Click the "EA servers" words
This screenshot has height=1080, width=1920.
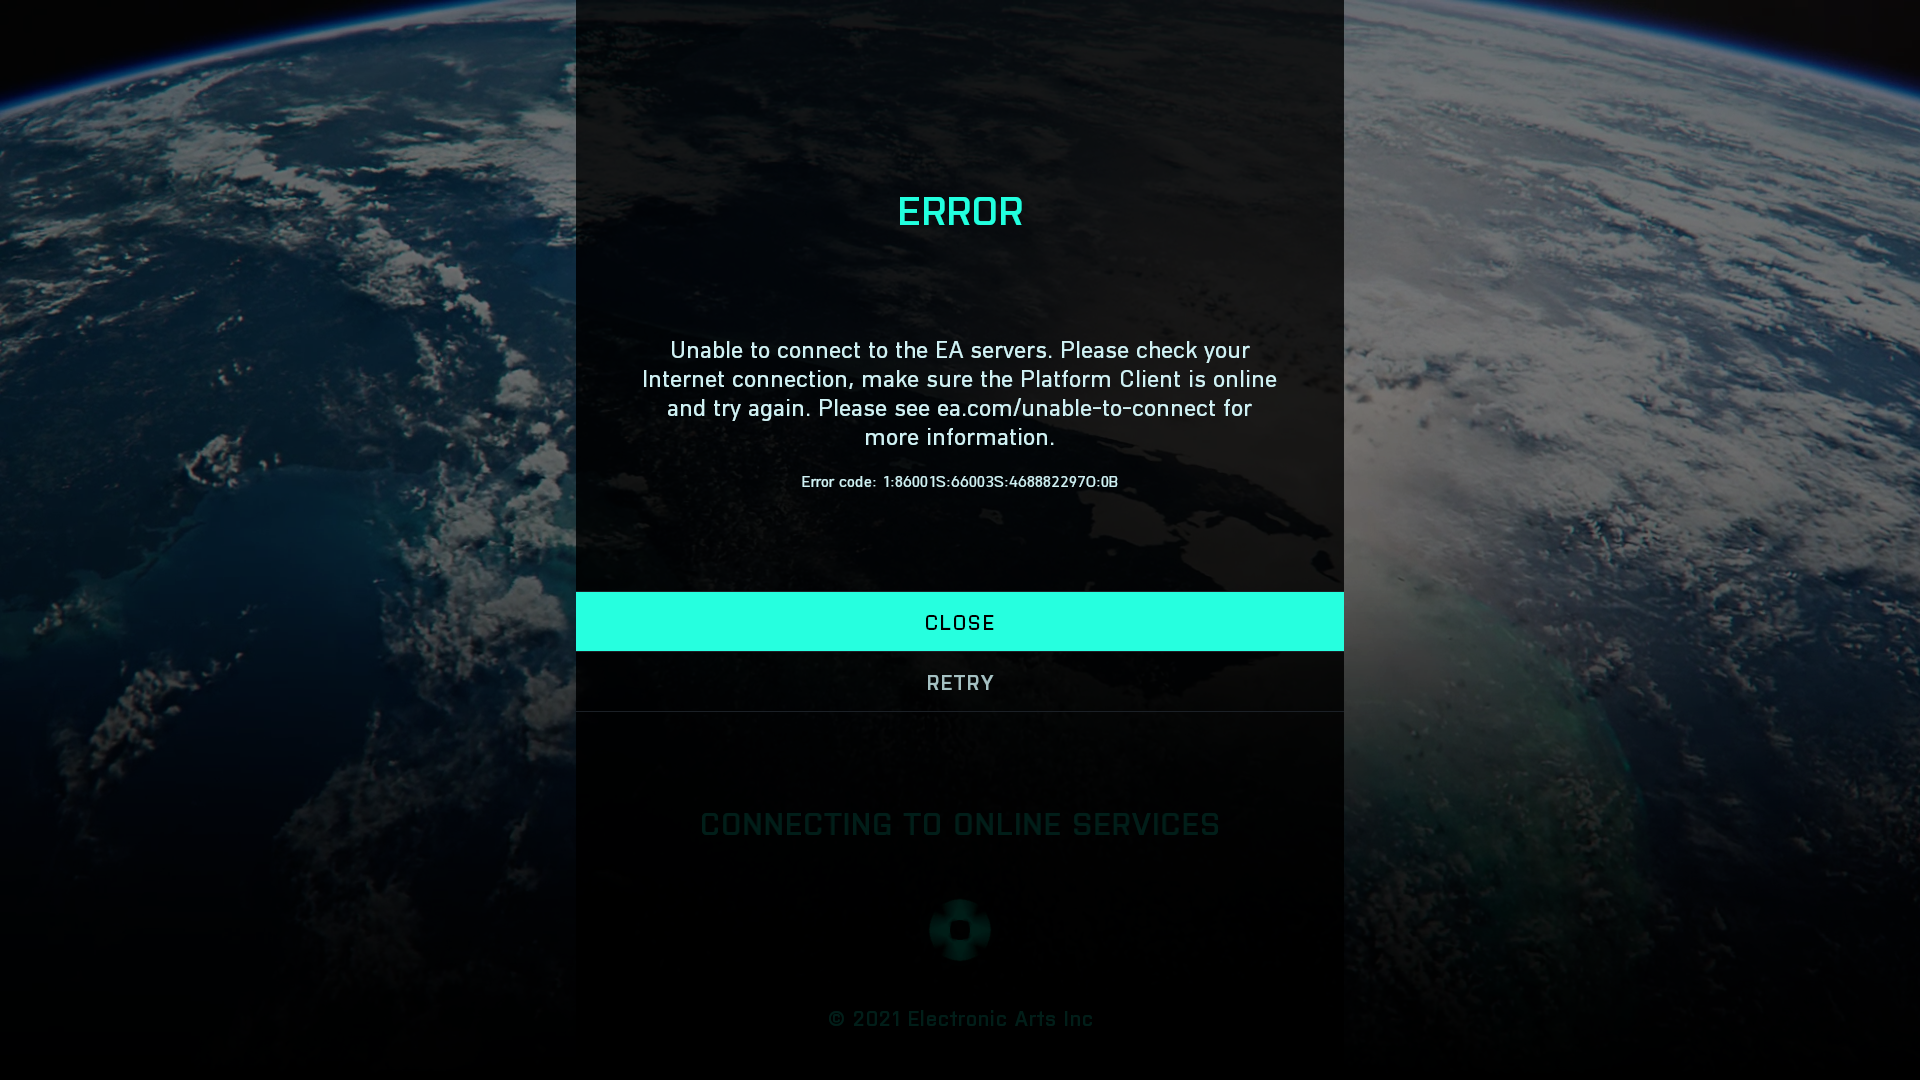point(991,350)
